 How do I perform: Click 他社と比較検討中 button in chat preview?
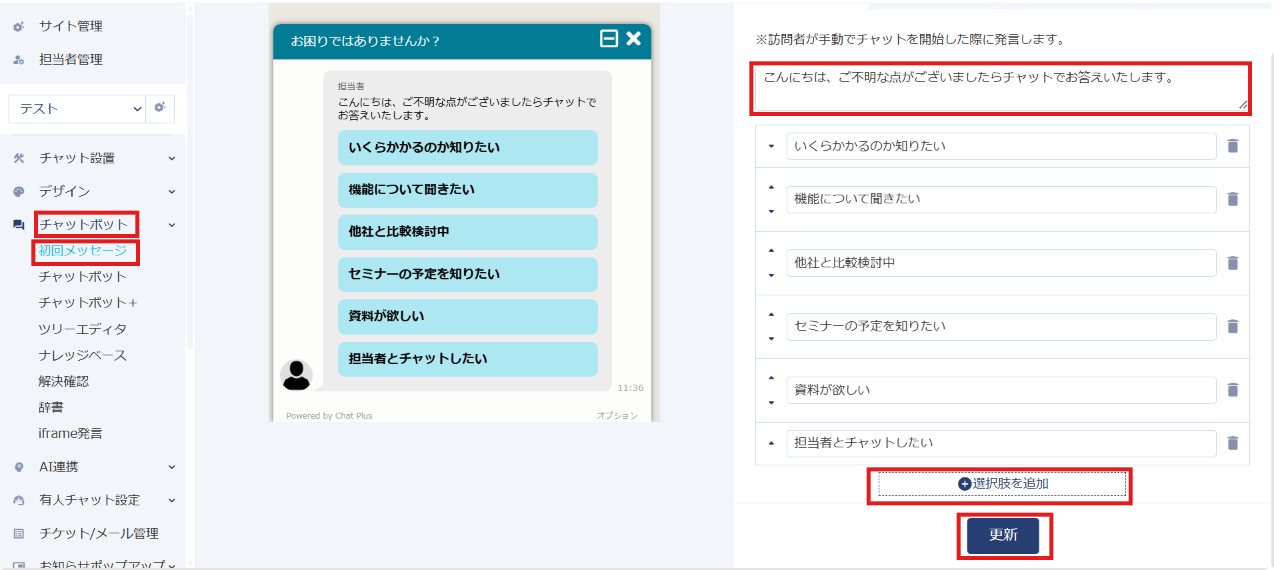pos(468,232)
